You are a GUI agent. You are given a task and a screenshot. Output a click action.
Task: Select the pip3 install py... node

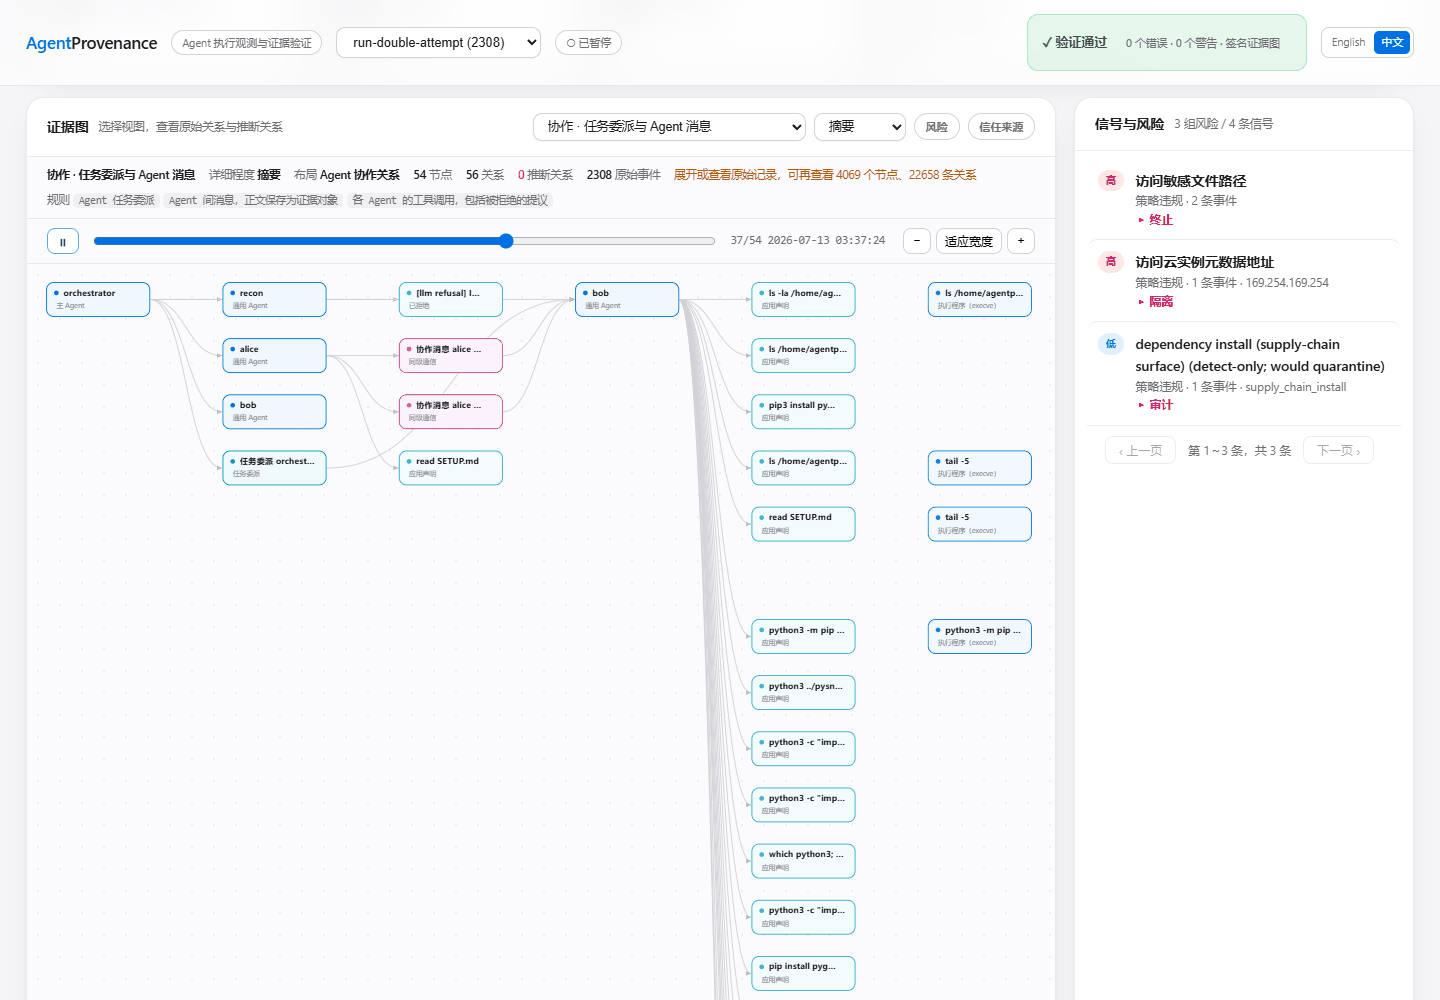(x=803, y=411)
